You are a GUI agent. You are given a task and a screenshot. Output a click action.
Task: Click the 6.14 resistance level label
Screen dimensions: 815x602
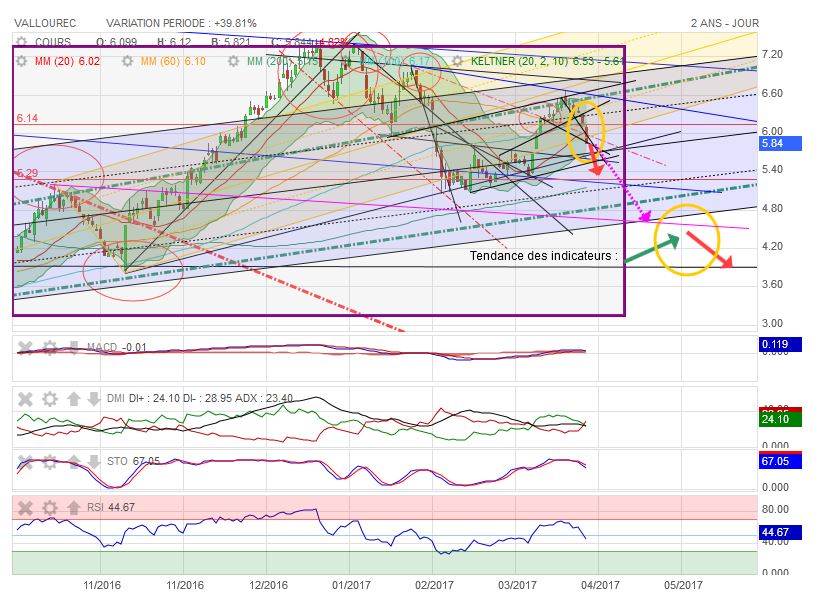point(27,119)
